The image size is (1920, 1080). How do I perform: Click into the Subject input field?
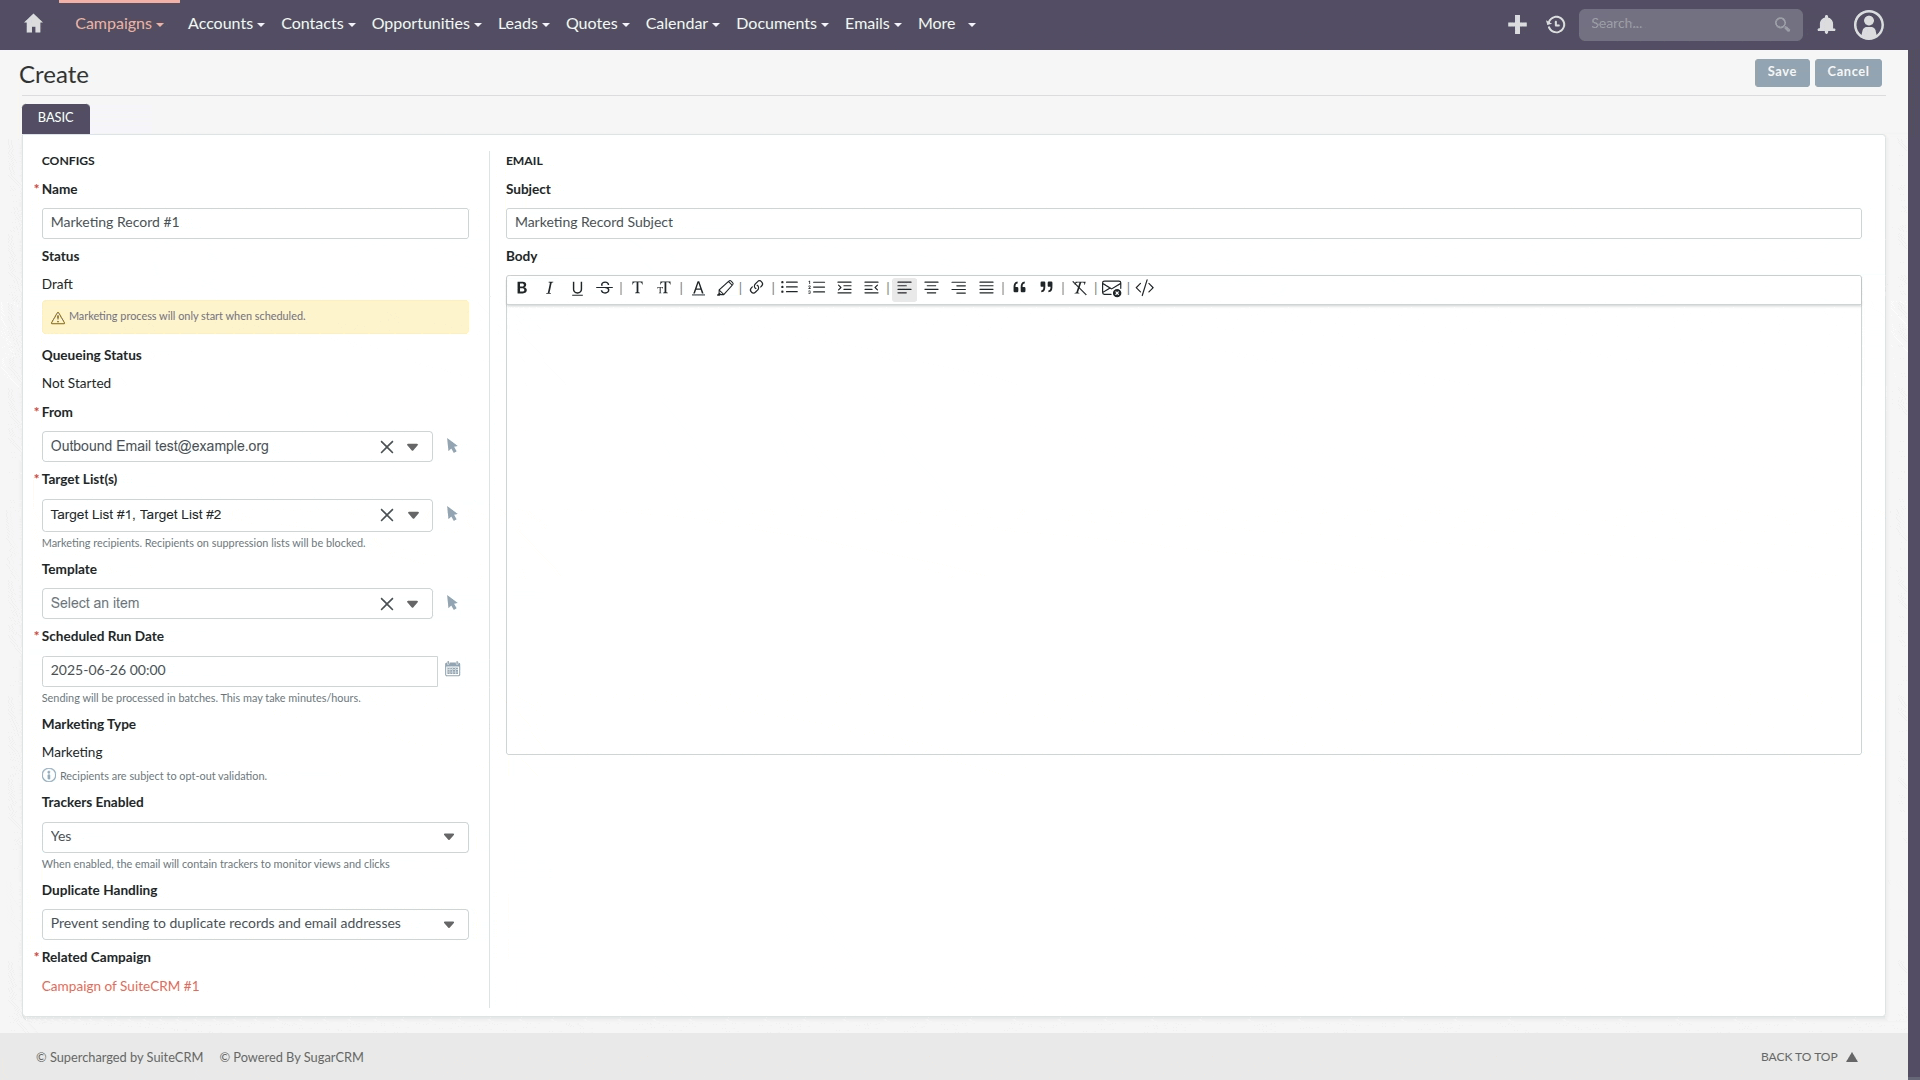[1183, 223]
